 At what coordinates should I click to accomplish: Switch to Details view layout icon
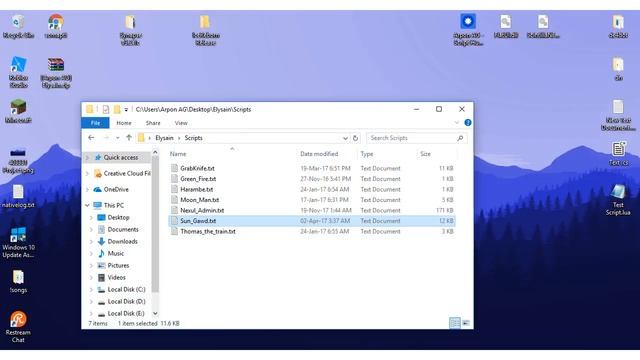point(454,323)
